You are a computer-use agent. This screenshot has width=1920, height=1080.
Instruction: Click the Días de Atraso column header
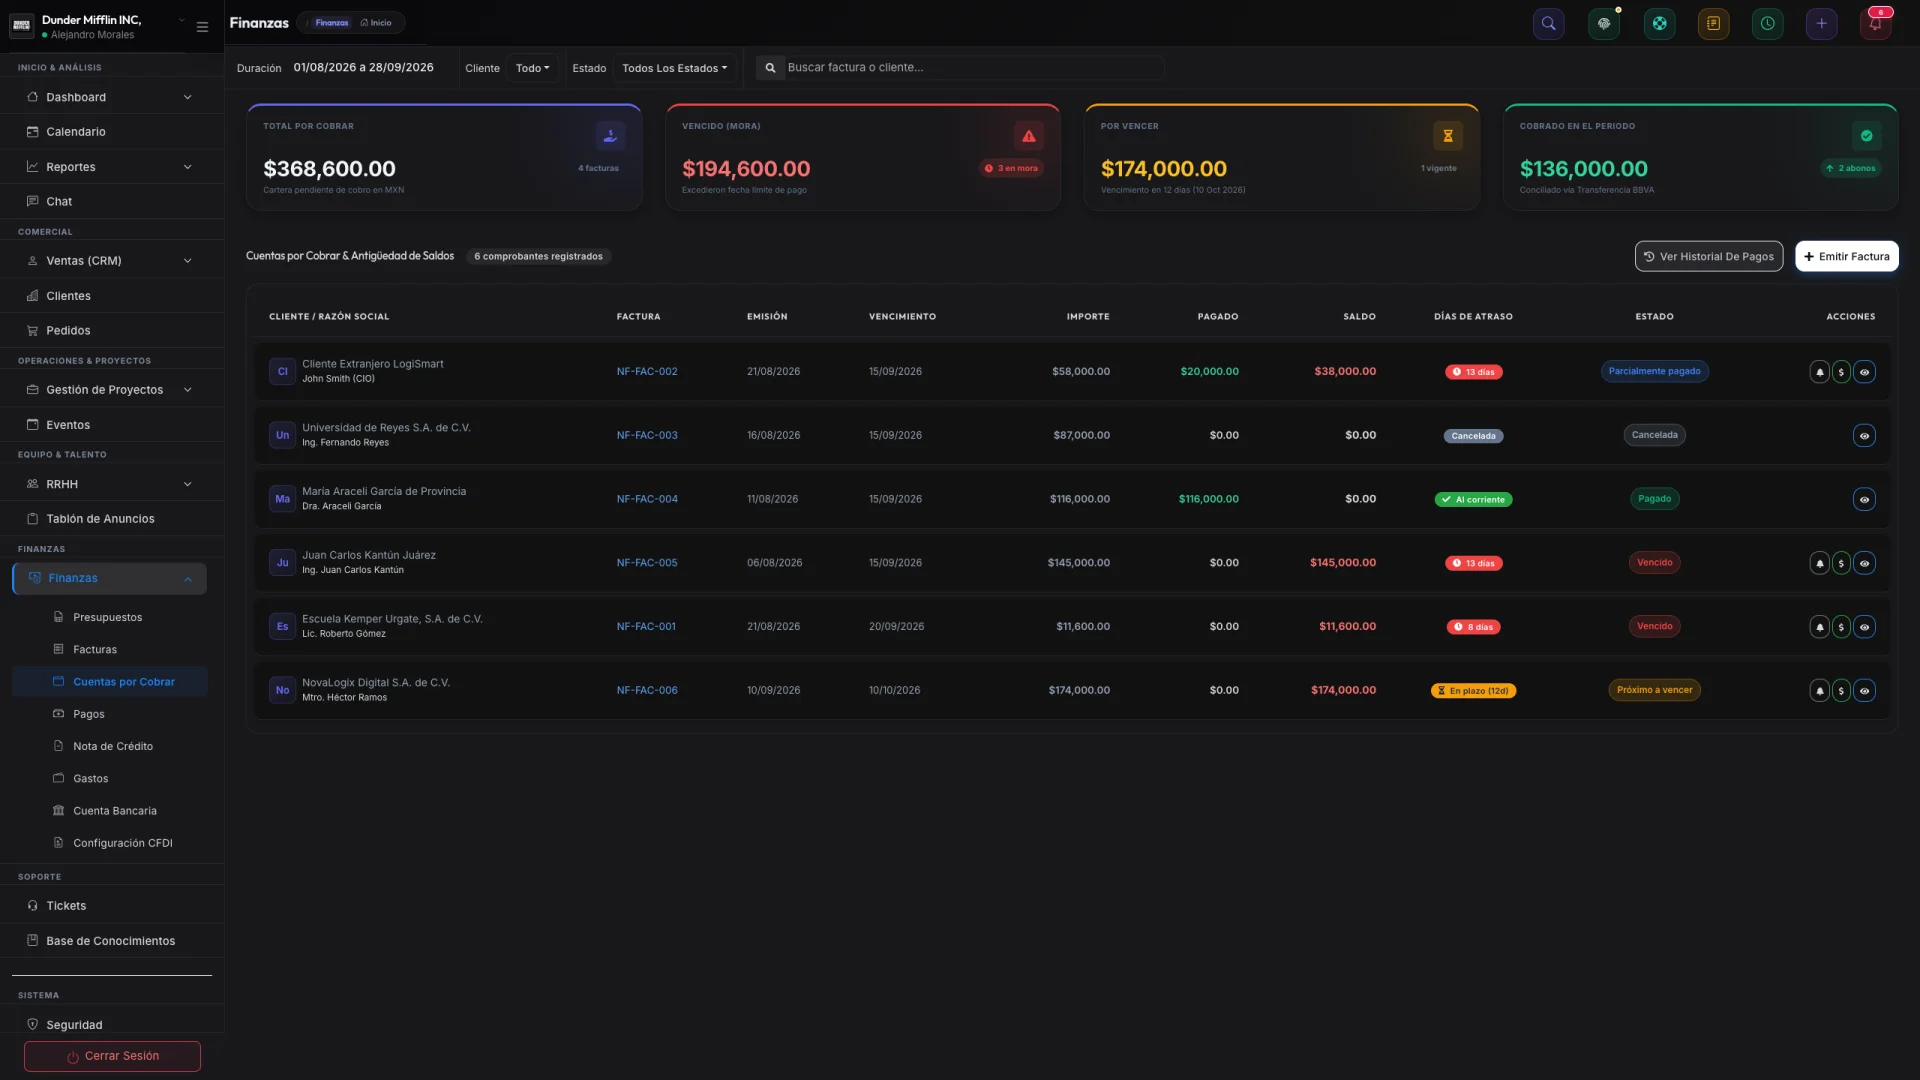[1473, 317]
